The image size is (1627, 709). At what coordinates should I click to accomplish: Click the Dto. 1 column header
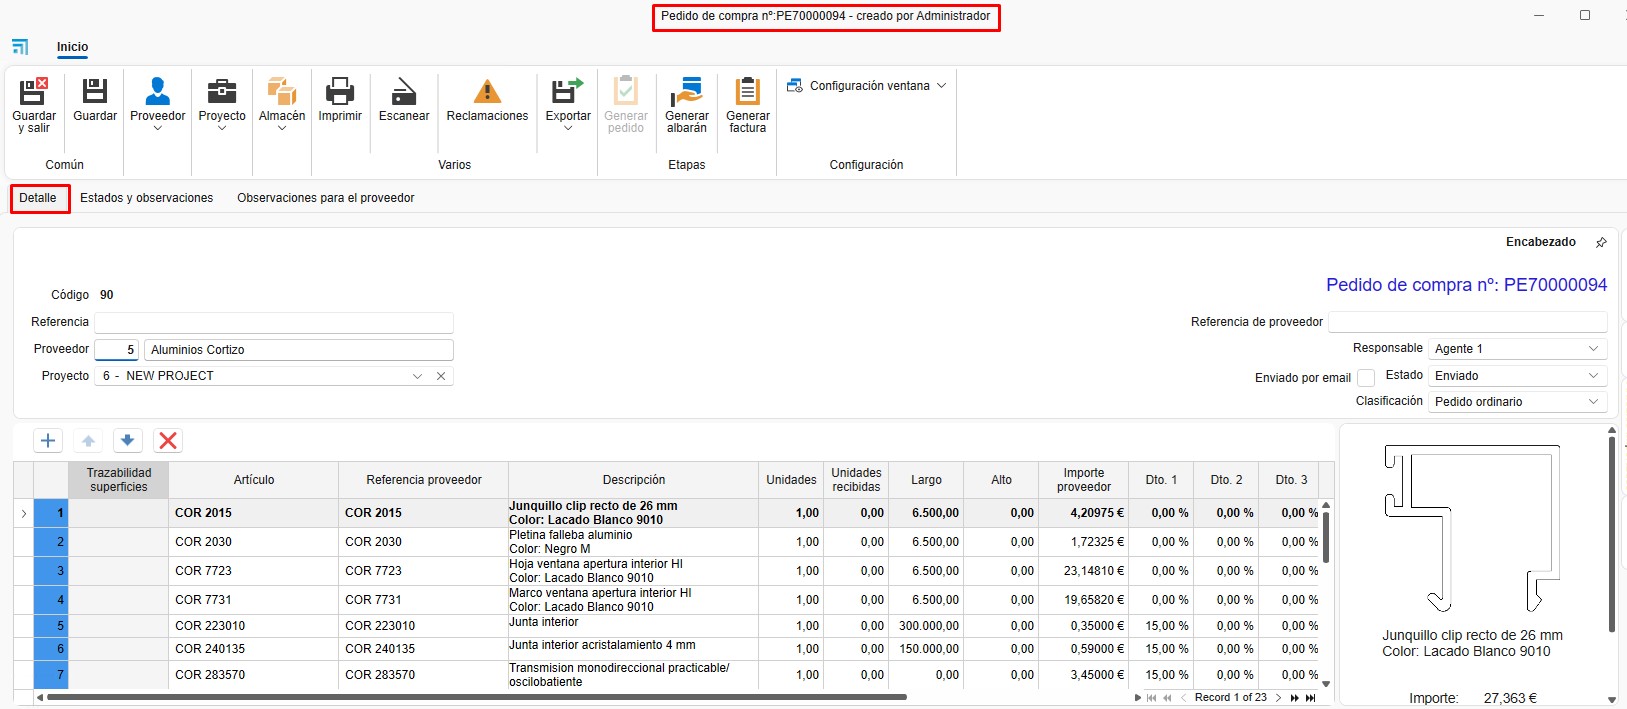click(x=1161, y=480)
